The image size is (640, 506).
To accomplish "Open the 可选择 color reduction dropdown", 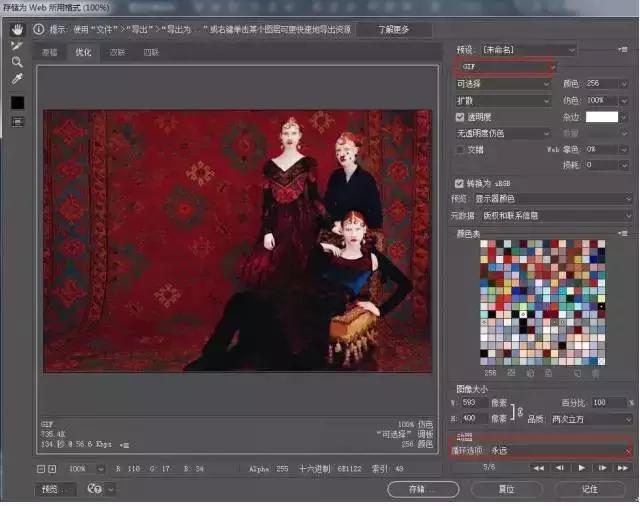I will [x=503, y=84].
